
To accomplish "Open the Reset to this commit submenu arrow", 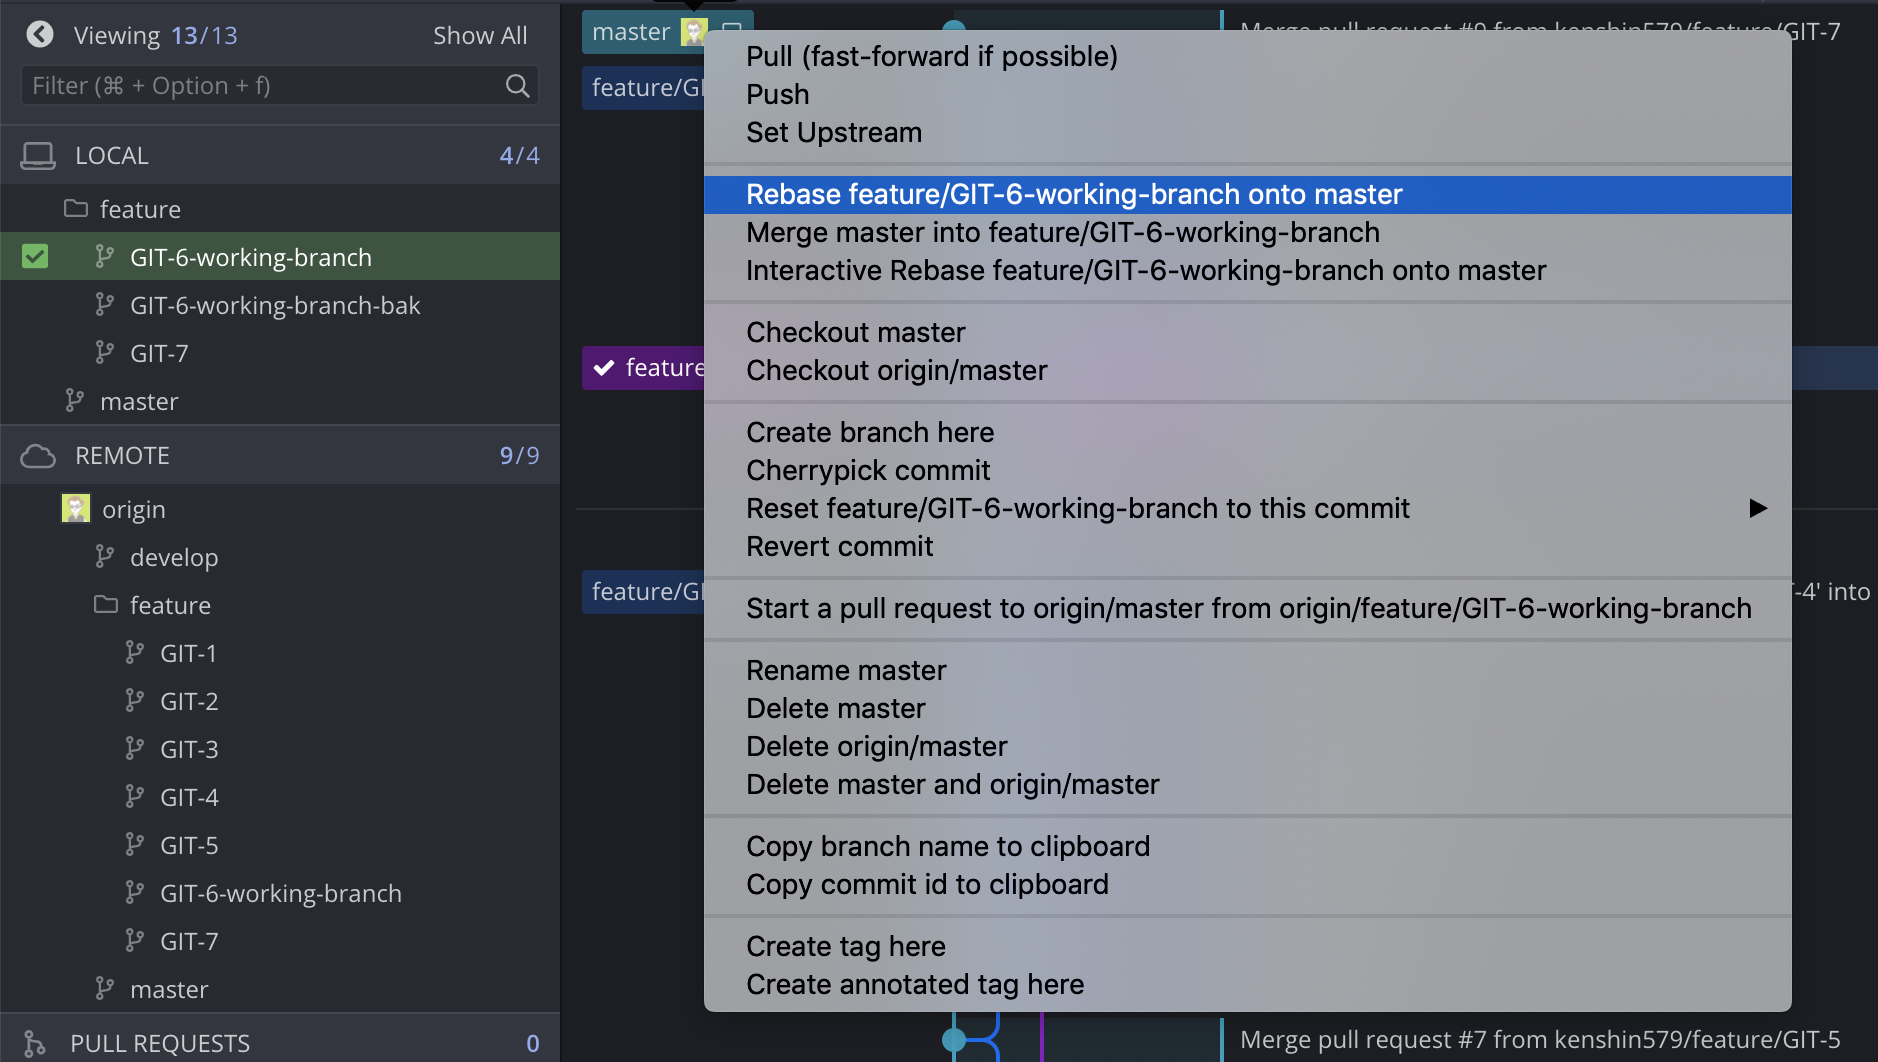I will tap(1758, 508).
